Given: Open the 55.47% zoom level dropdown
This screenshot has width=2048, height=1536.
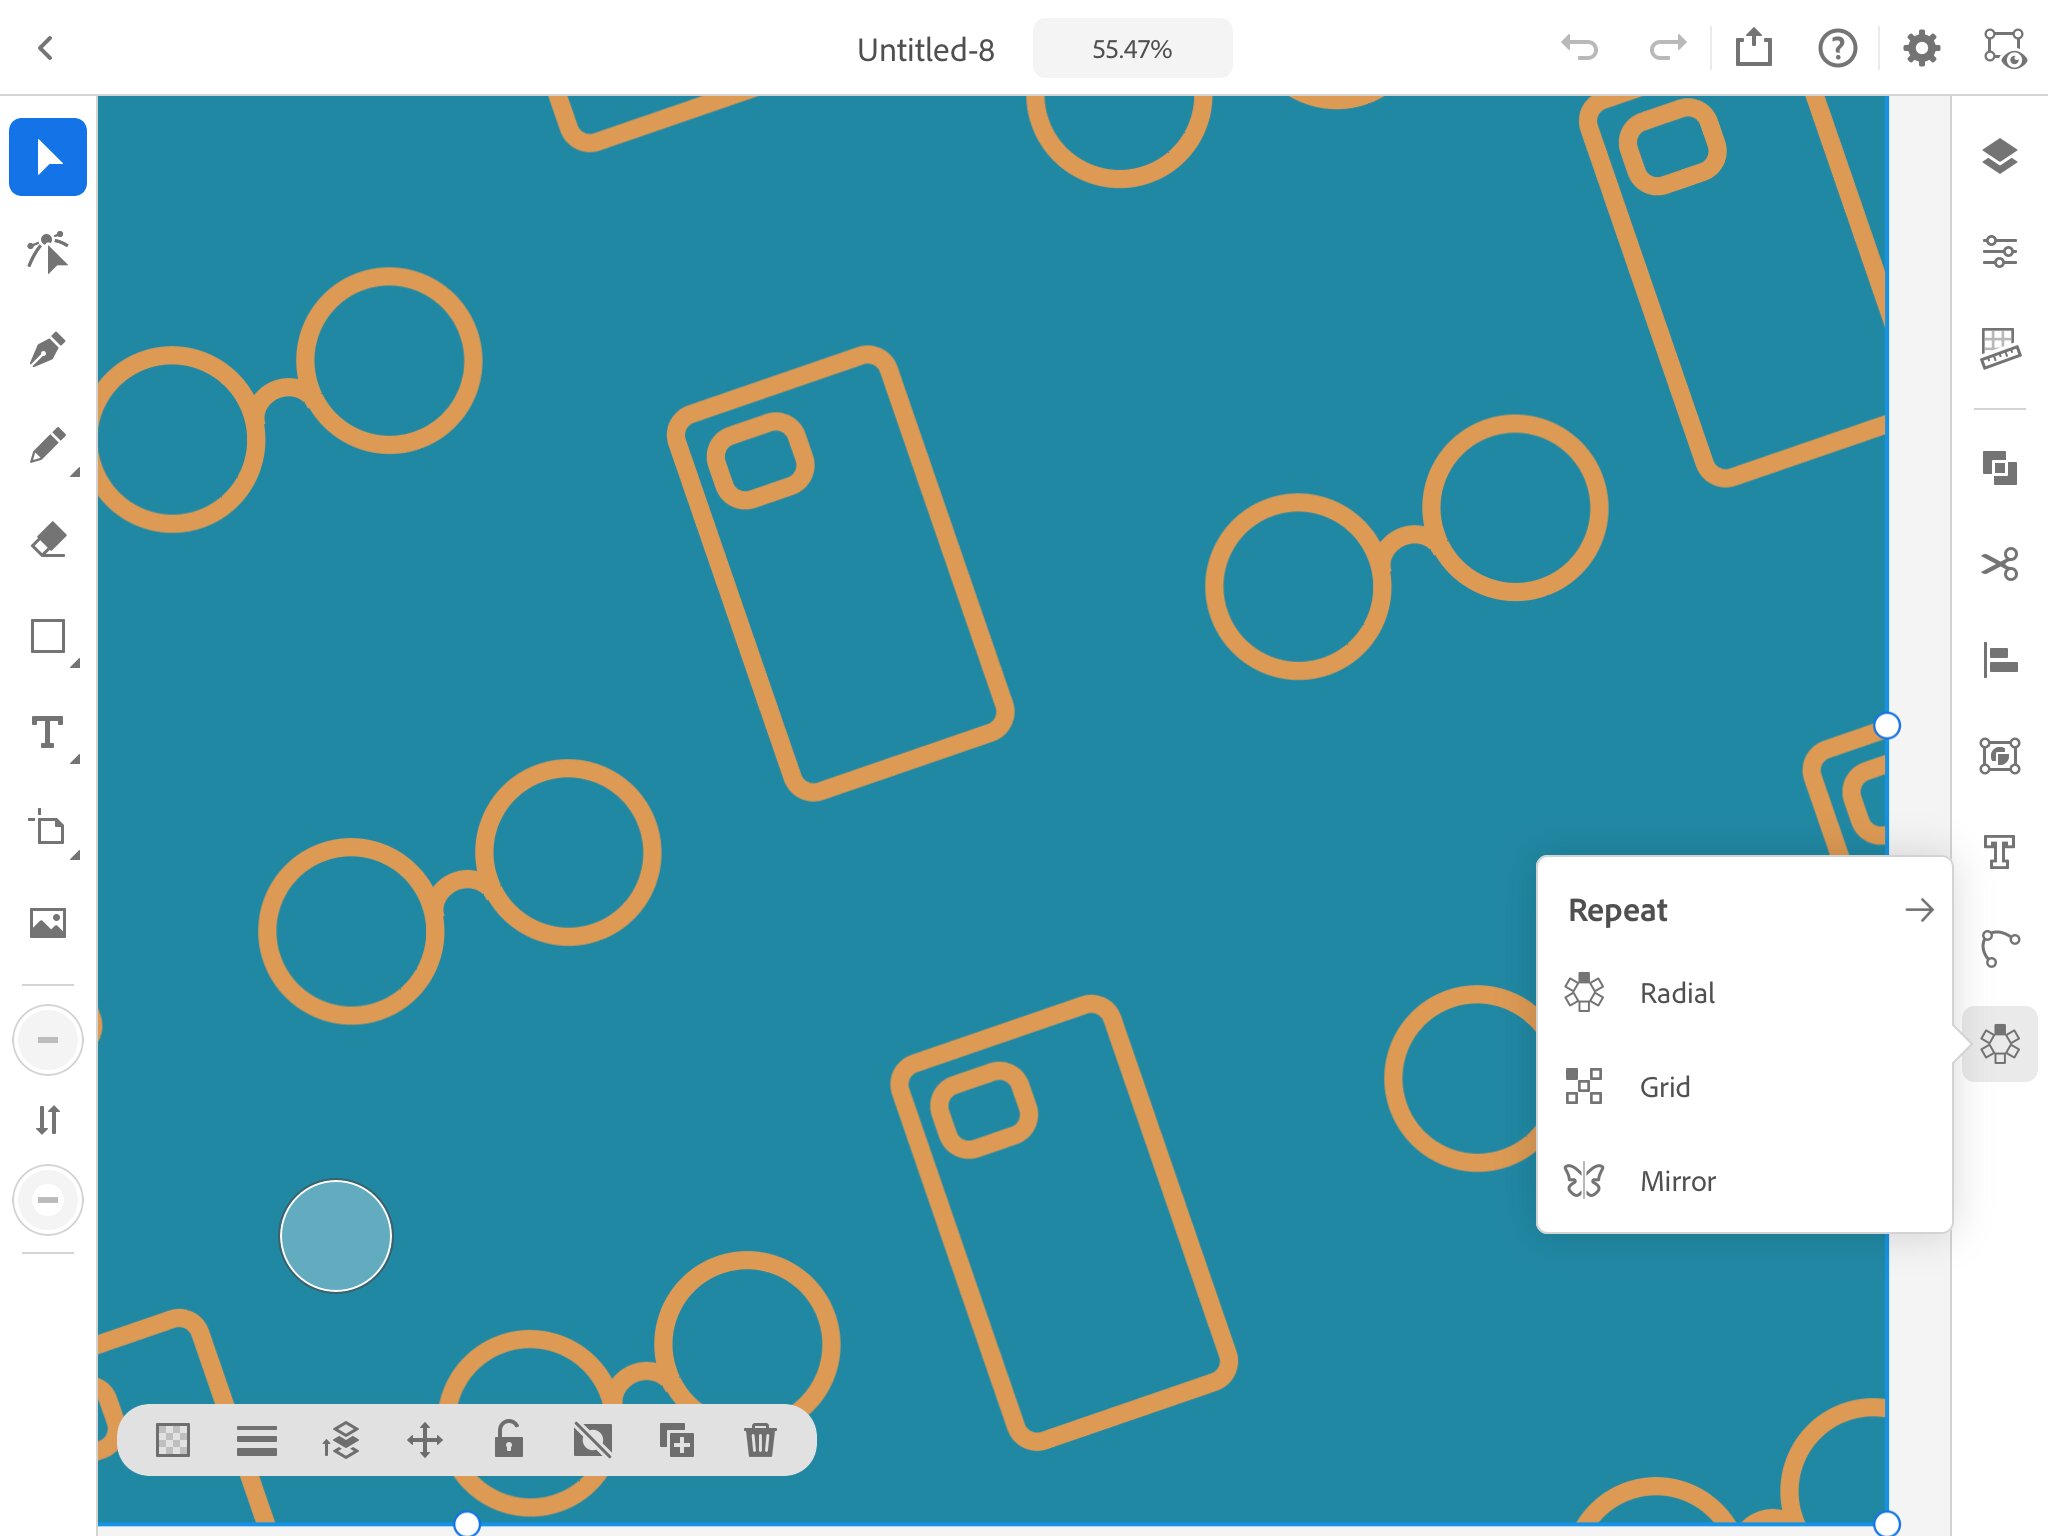Looking at the screenshot, I should click(x=1132, y=49).
